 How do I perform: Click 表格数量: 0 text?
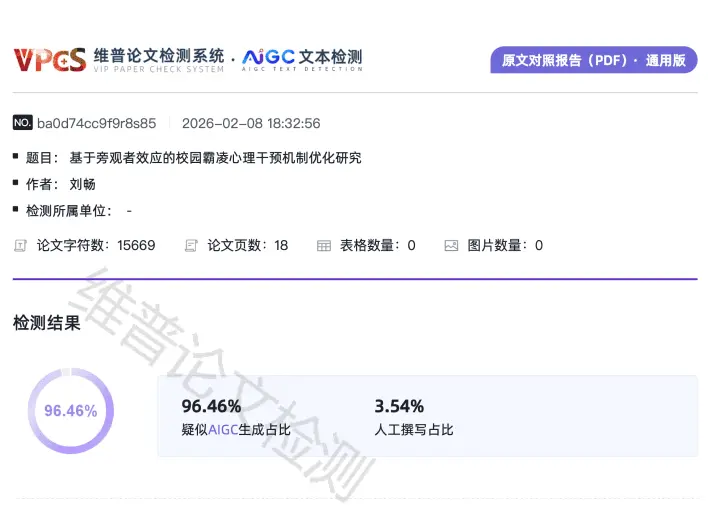[x=377, y=245]
